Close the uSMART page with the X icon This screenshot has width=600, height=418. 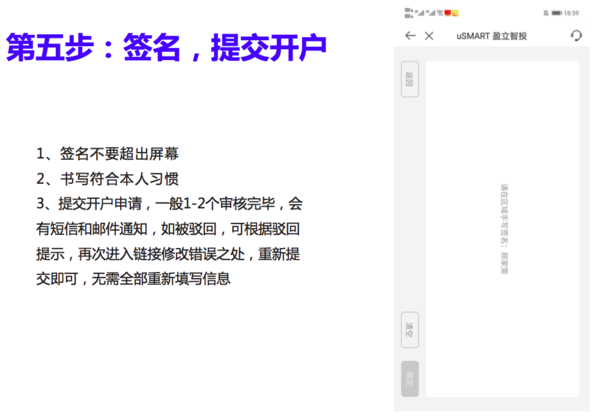[429, 36]
